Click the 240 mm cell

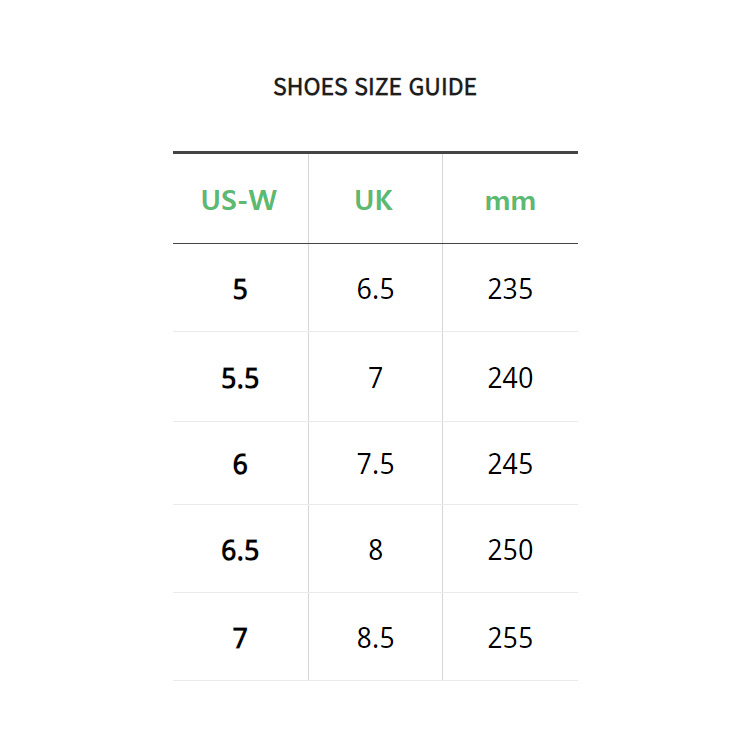[x=510, y=378]
